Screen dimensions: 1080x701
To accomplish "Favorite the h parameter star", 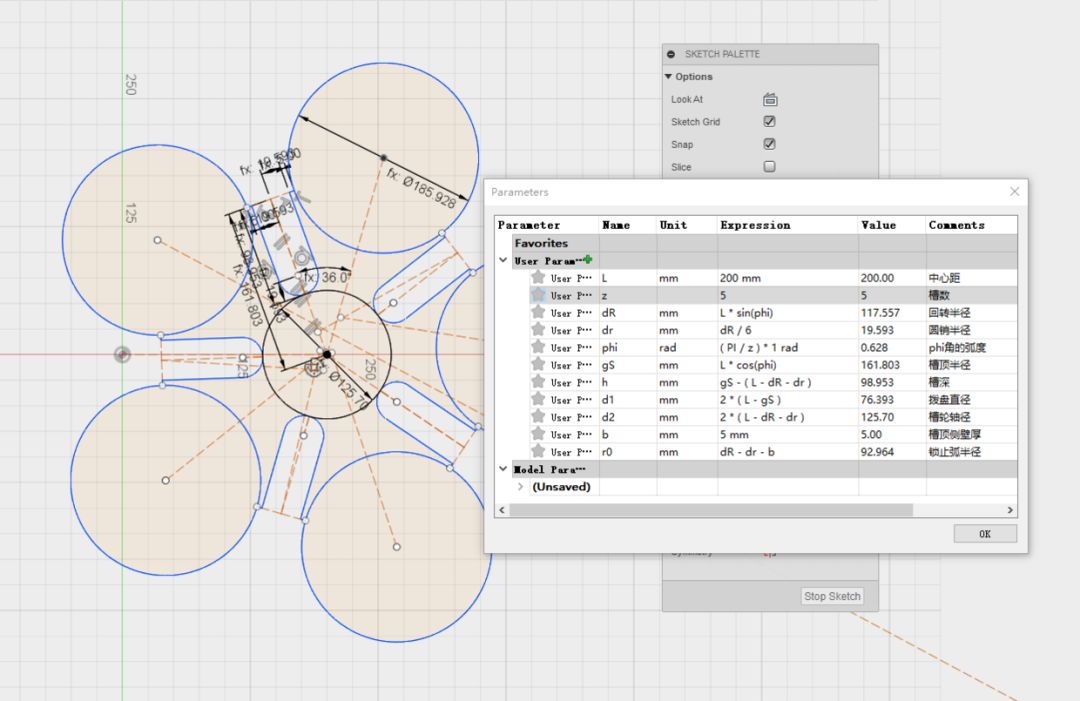I will pyautogui.click(x=538, y=381).
